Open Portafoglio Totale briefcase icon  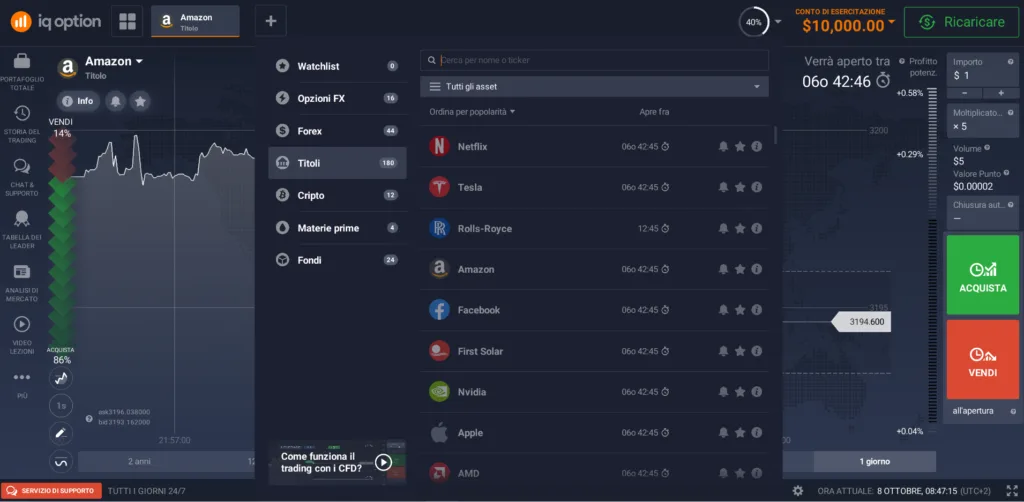pos(22,61)
